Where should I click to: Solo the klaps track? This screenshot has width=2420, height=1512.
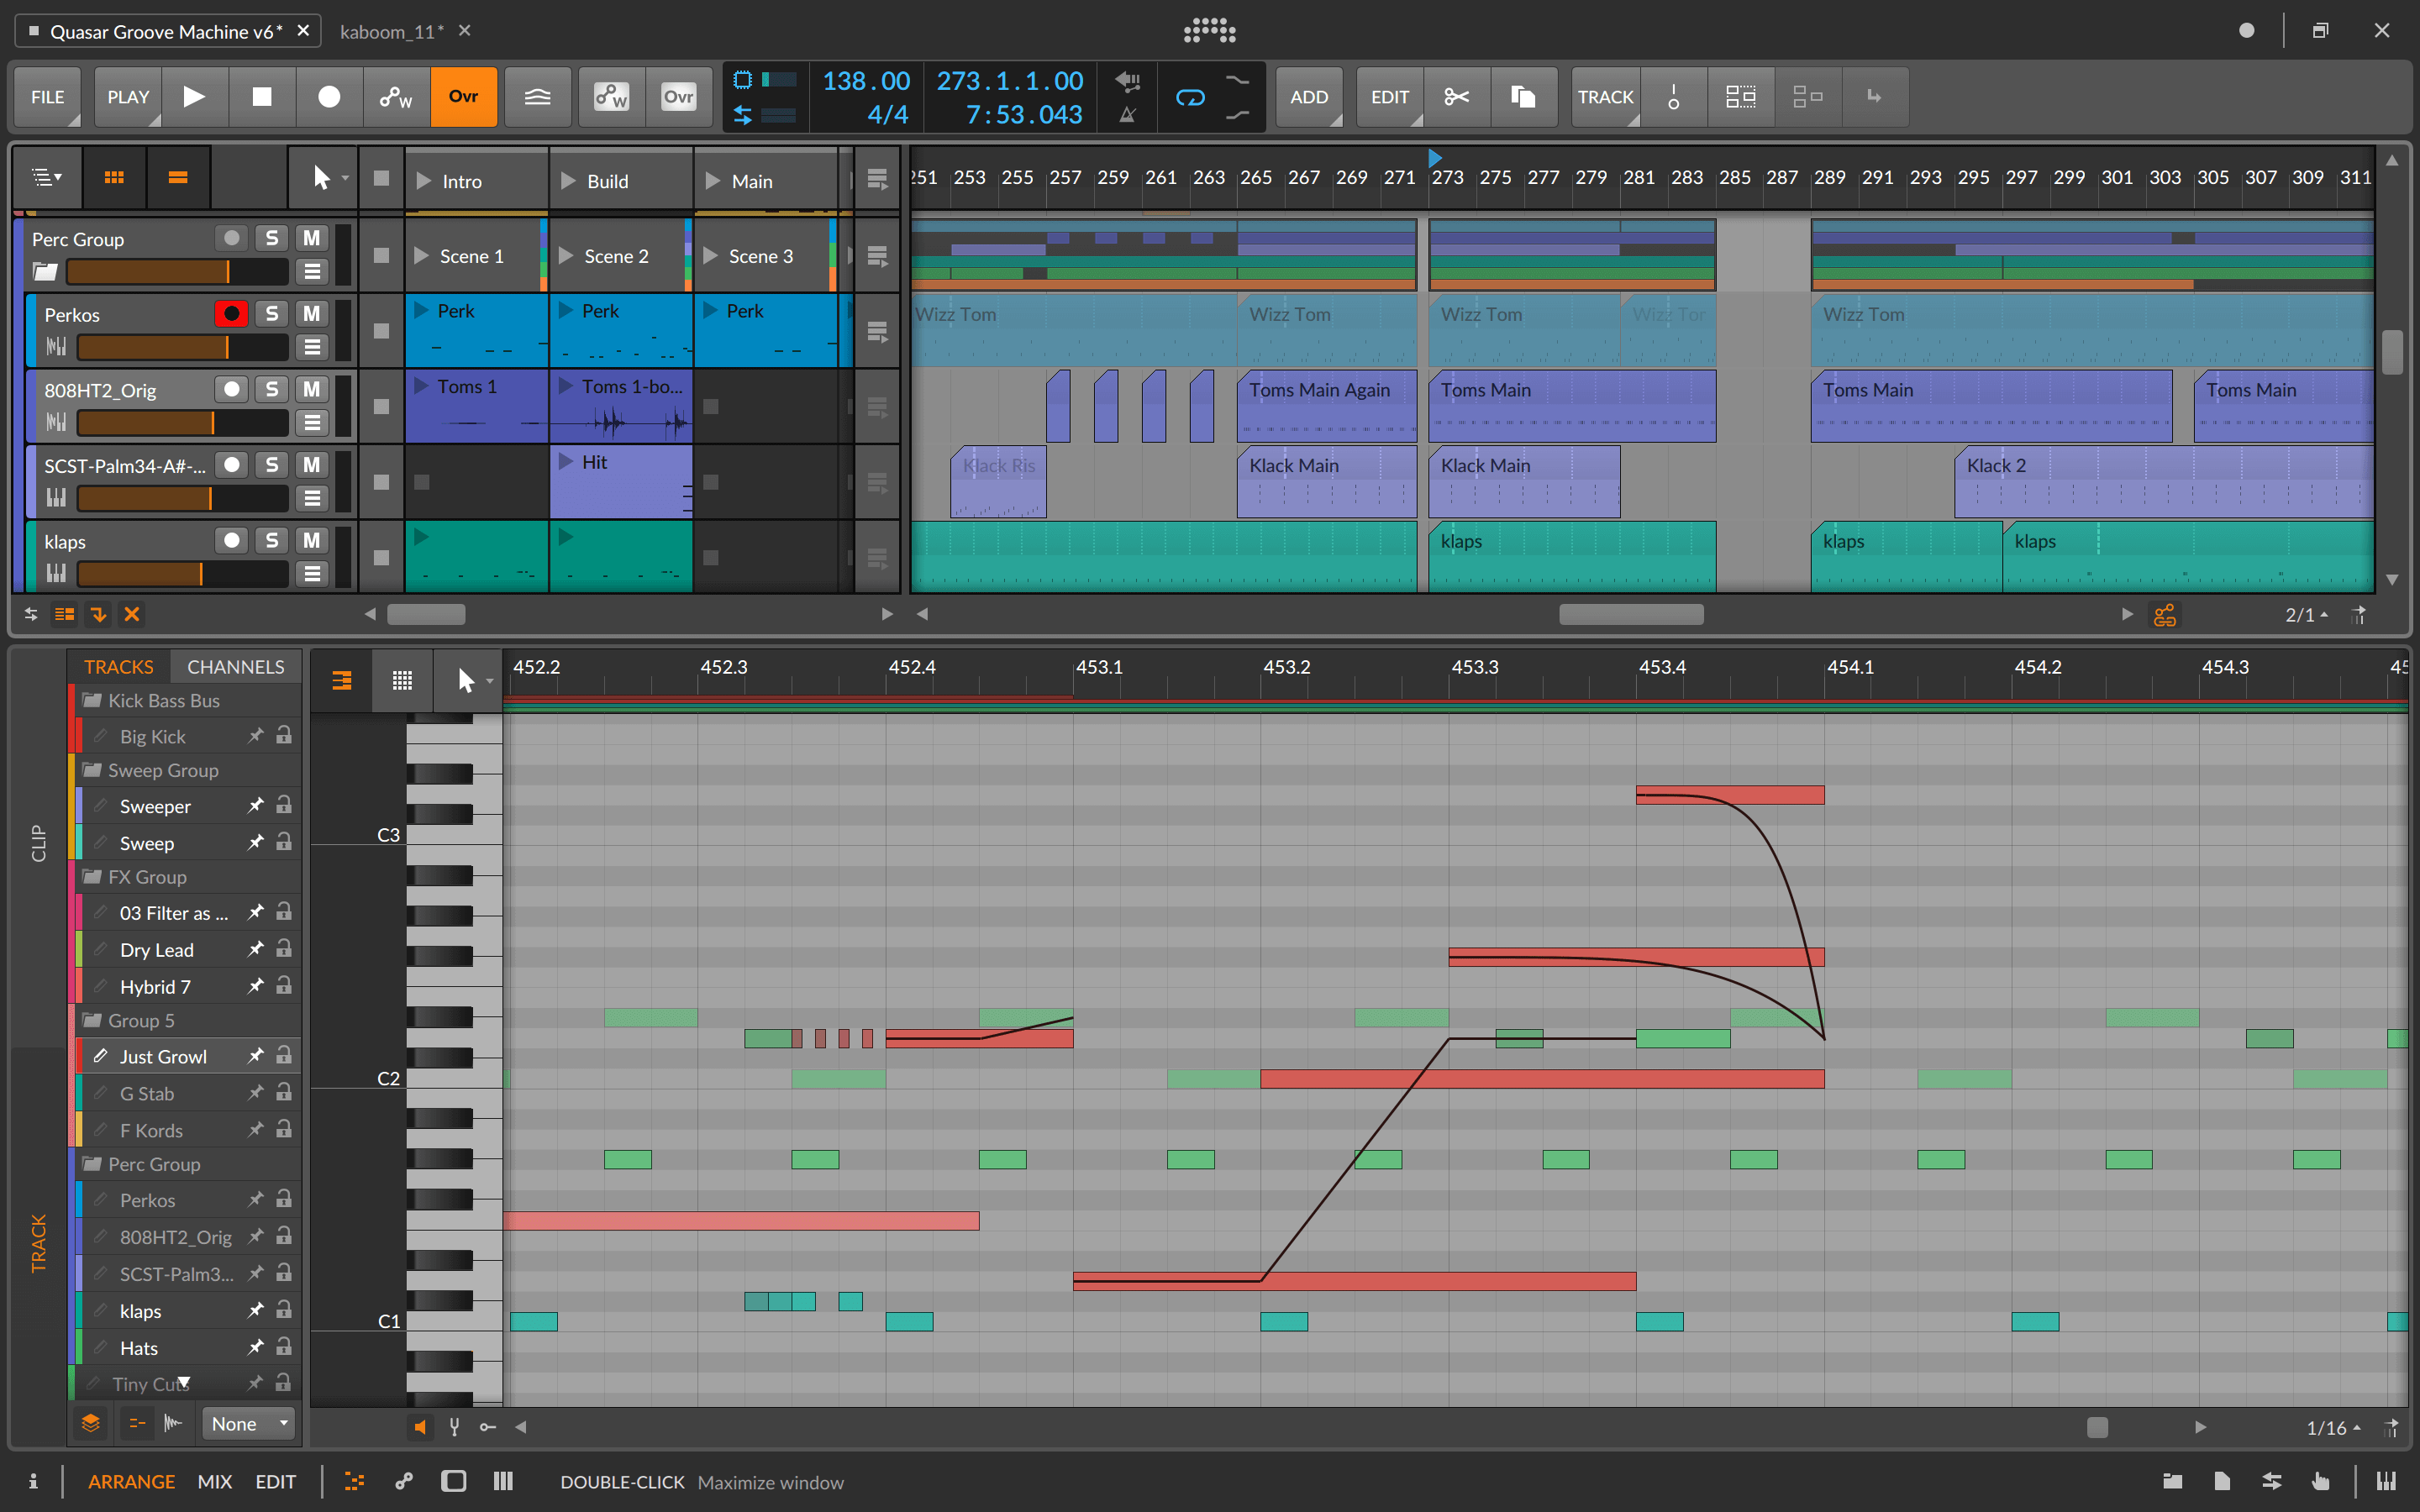pyautogui.click(x=272, y=541)
